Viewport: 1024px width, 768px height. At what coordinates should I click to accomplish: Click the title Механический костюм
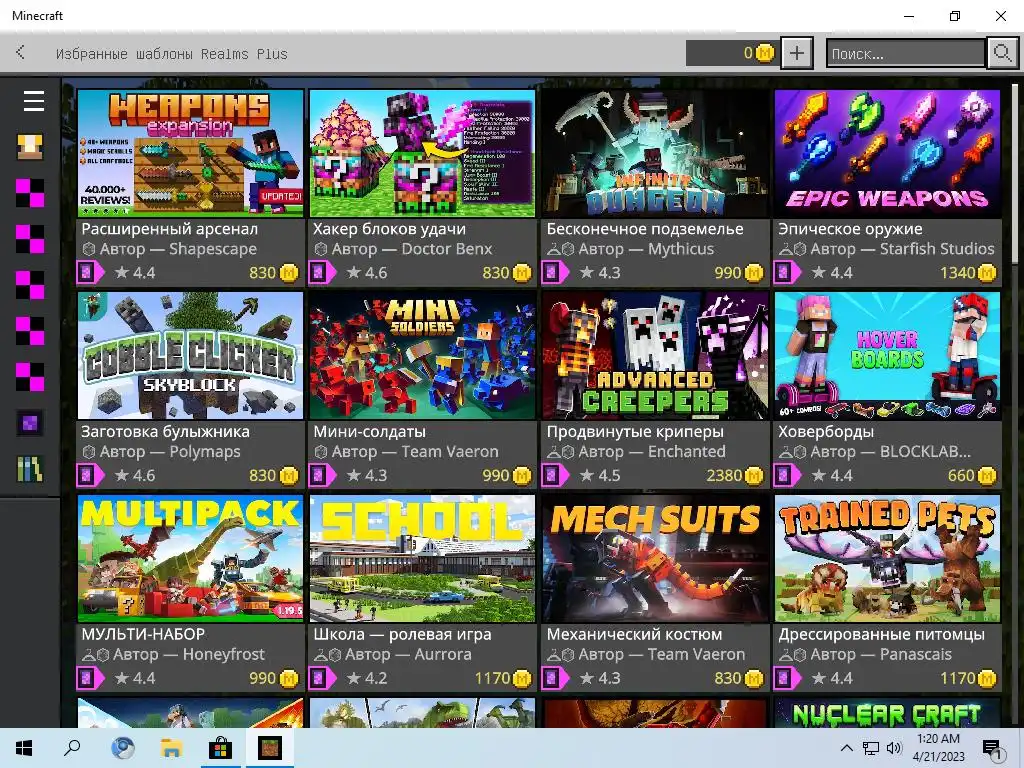pyautogui.click(x=634, y=634)
